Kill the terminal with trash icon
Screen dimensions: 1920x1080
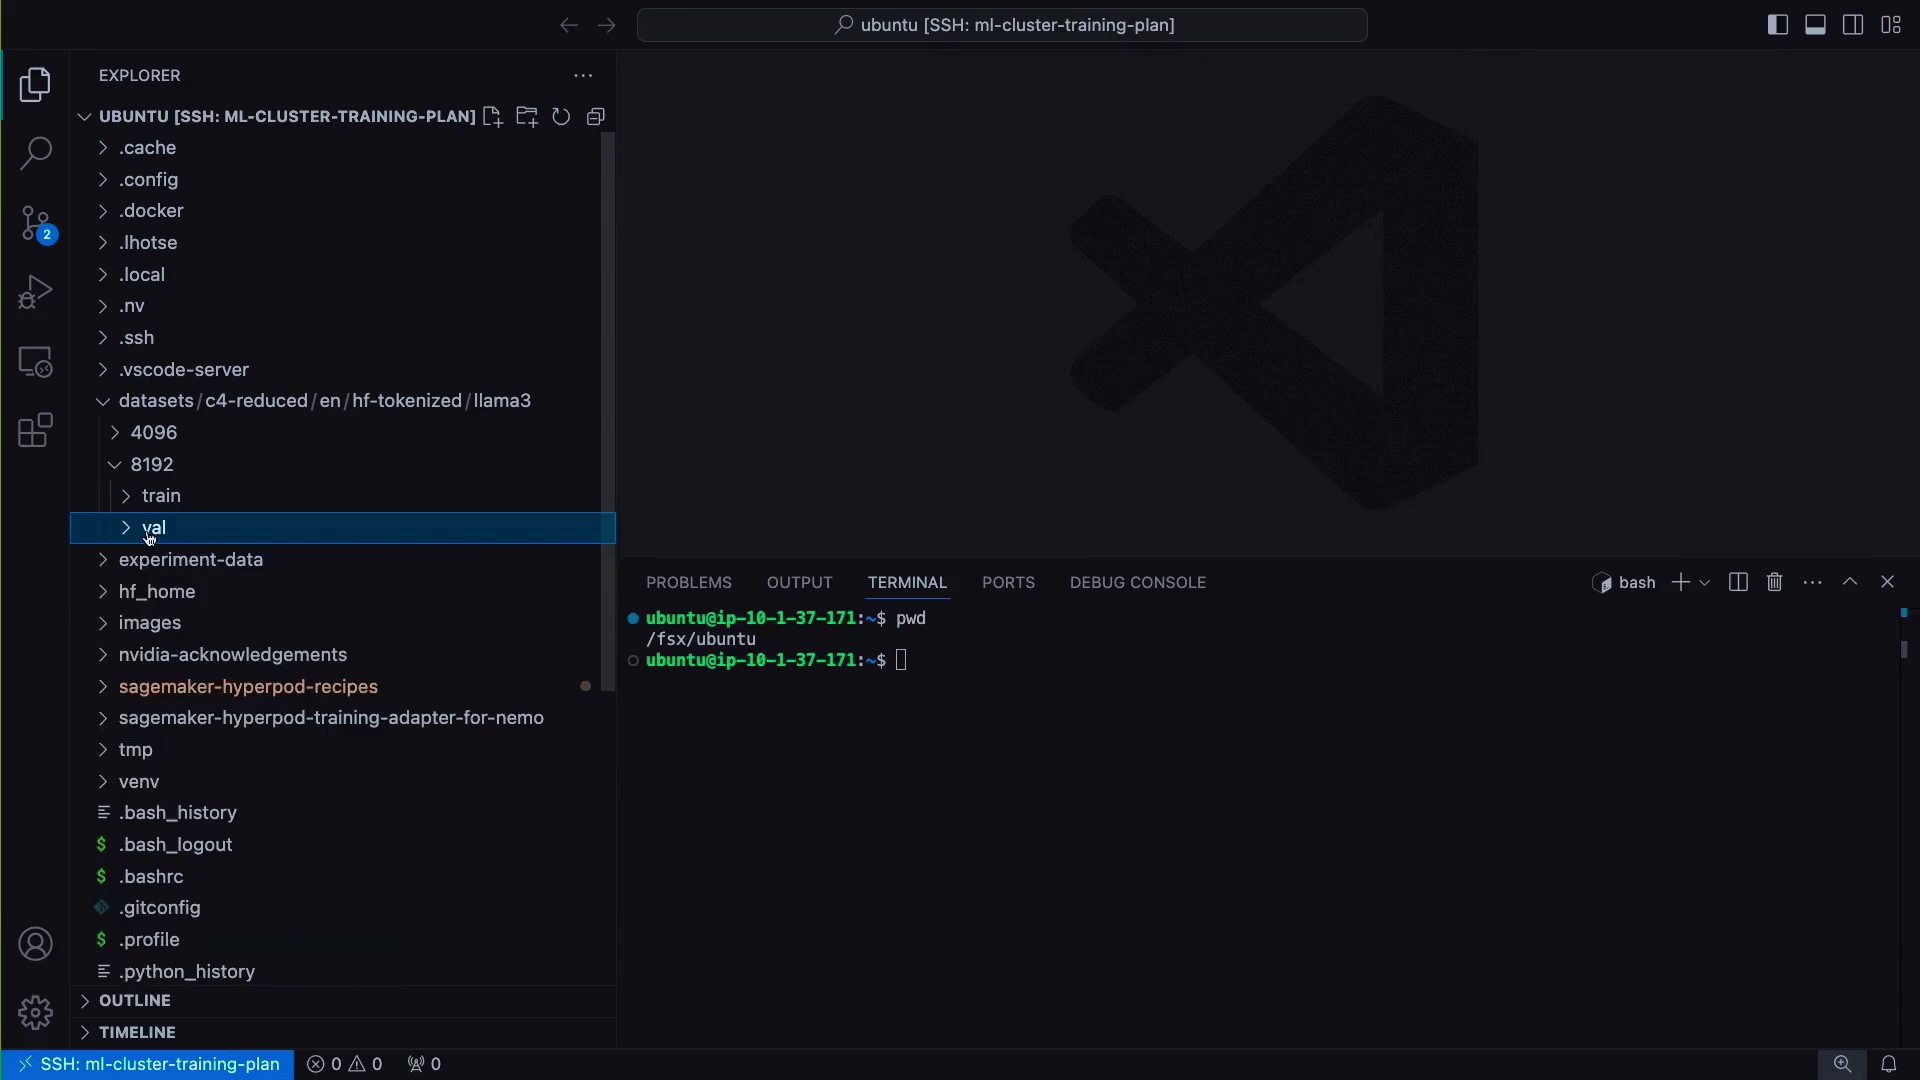[x=1774, y=582]
